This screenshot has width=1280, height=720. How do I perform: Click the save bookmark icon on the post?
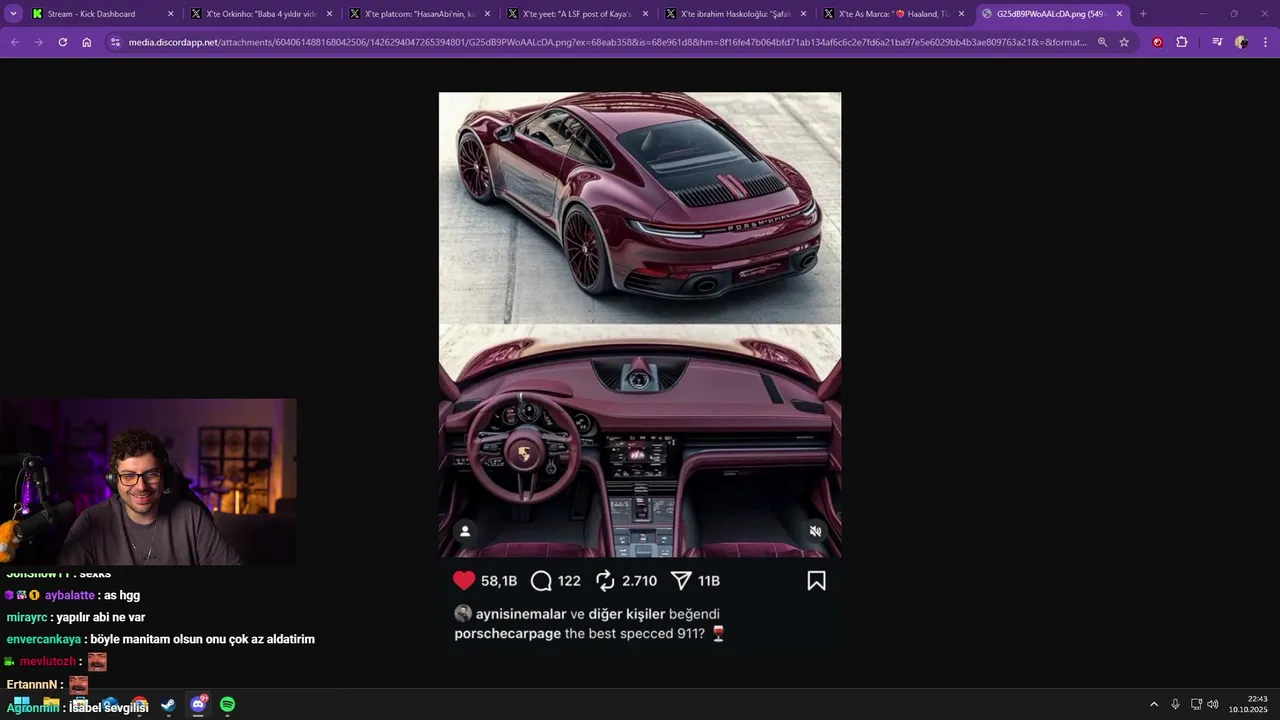[816, 581]
